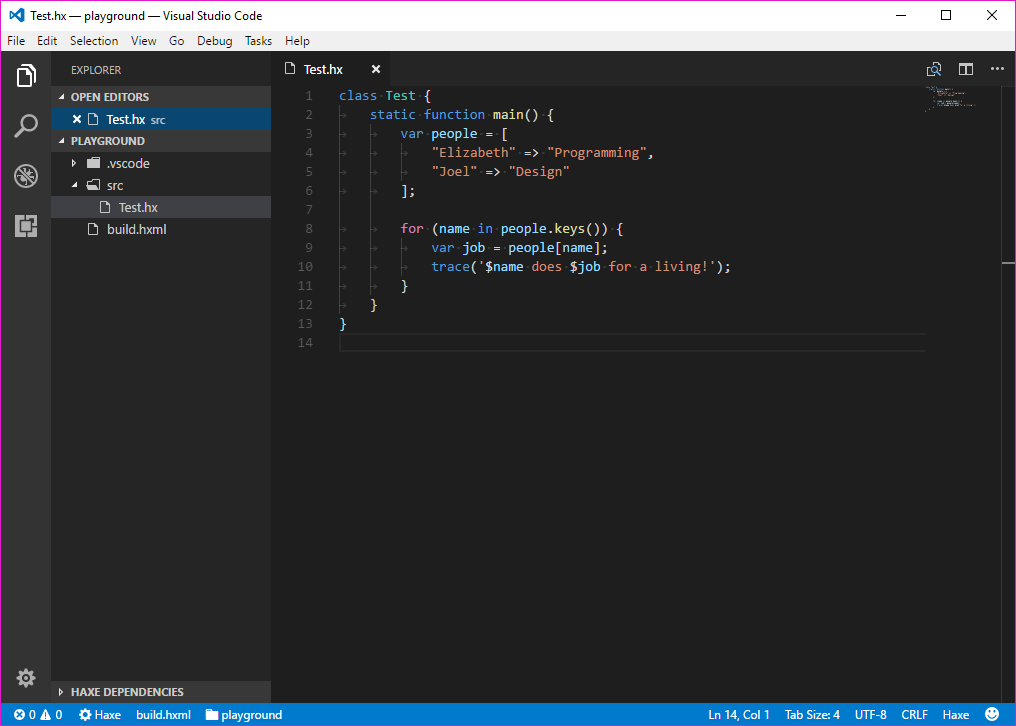Click line number 8 in the gutter
Viewport: 1016px width, 726px height.
point(309,229)
